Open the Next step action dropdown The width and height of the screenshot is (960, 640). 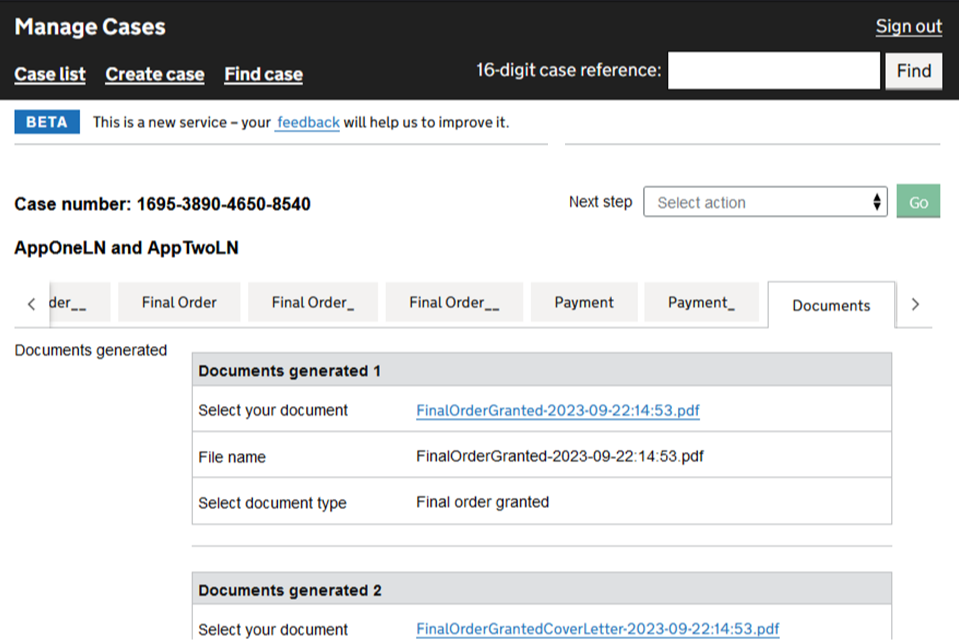(765, 202)
